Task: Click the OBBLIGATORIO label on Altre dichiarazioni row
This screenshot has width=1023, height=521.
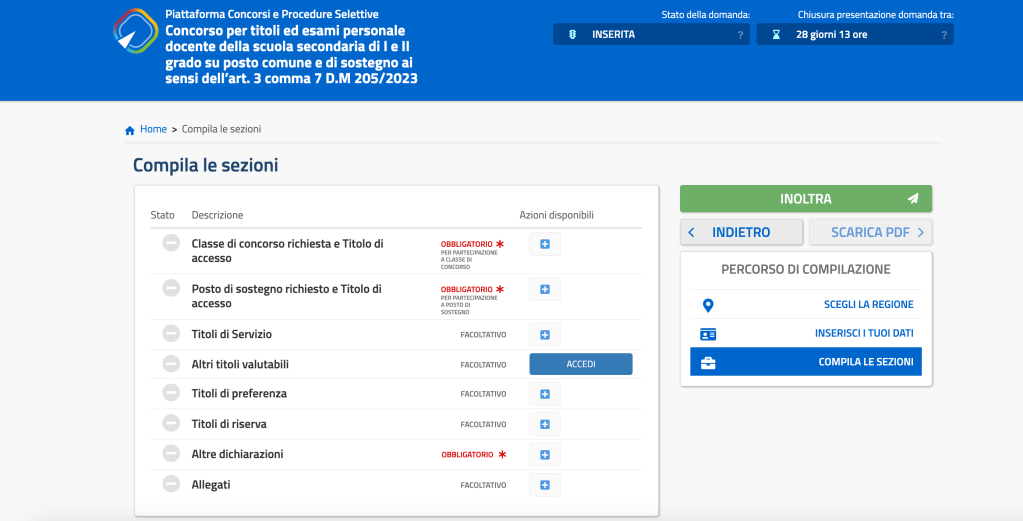Action: pyautogui.click(x=467, y=454)
